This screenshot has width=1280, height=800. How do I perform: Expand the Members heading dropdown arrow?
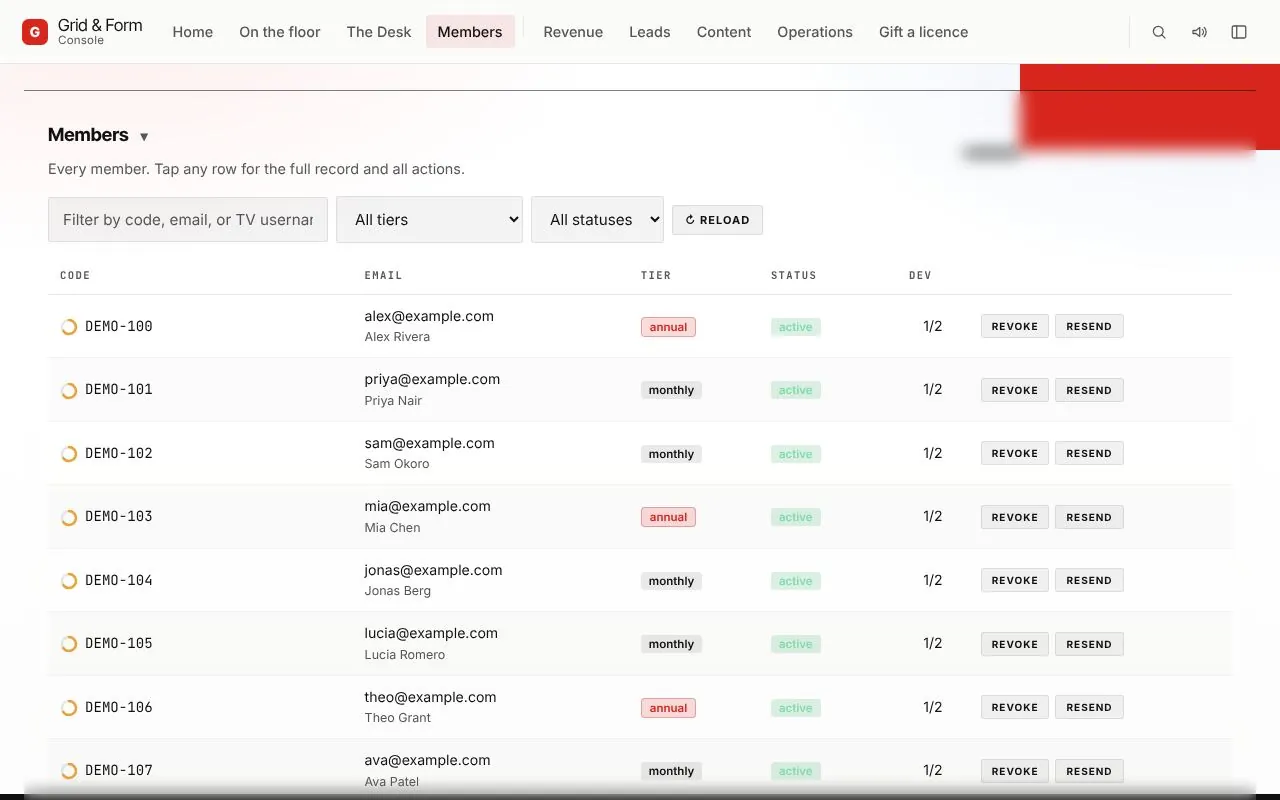tap(144, 137)
